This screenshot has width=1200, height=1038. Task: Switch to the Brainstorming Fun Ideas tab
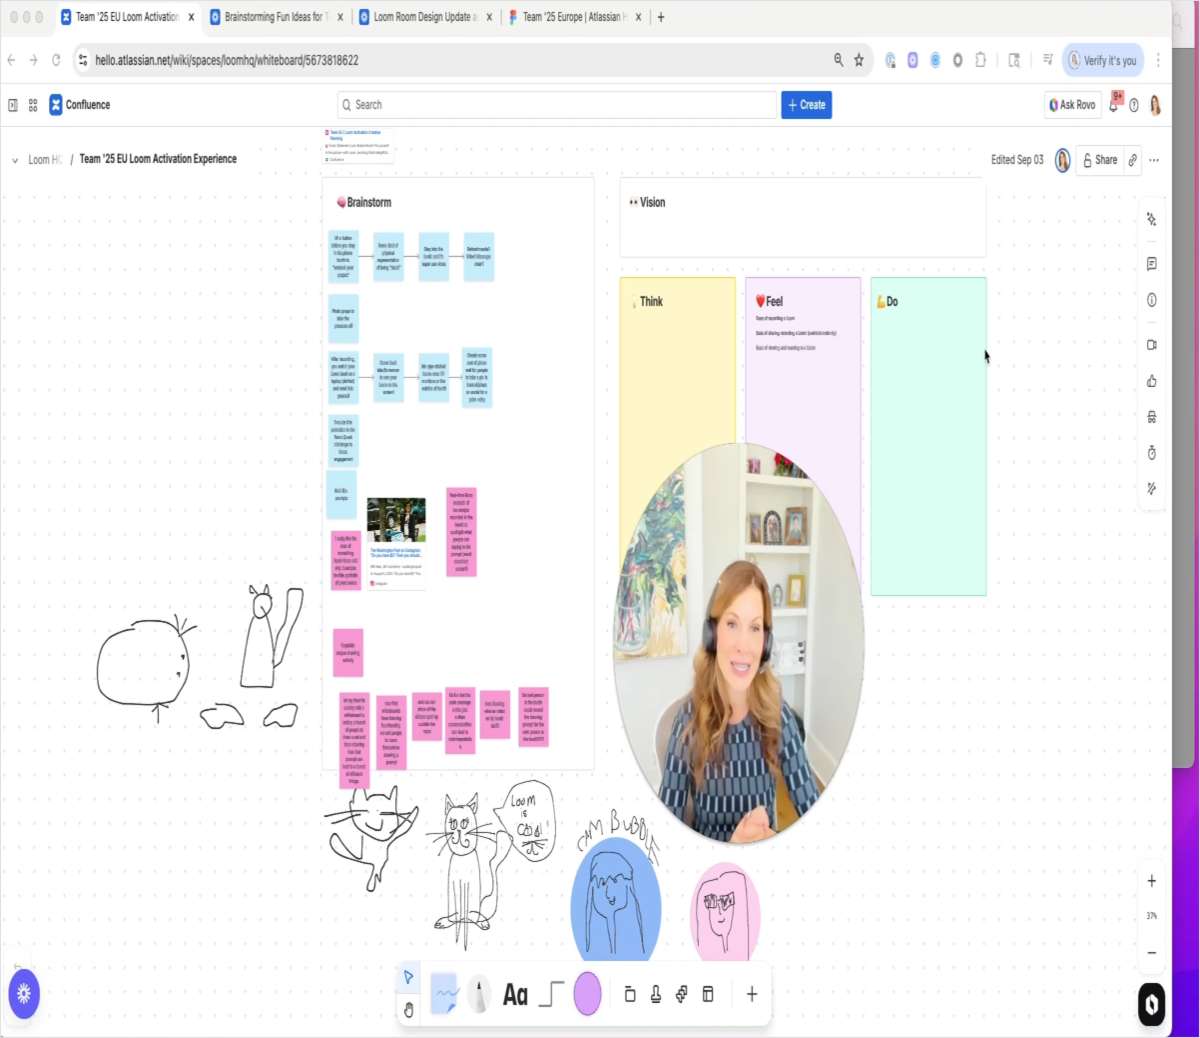tap(270, 17)
